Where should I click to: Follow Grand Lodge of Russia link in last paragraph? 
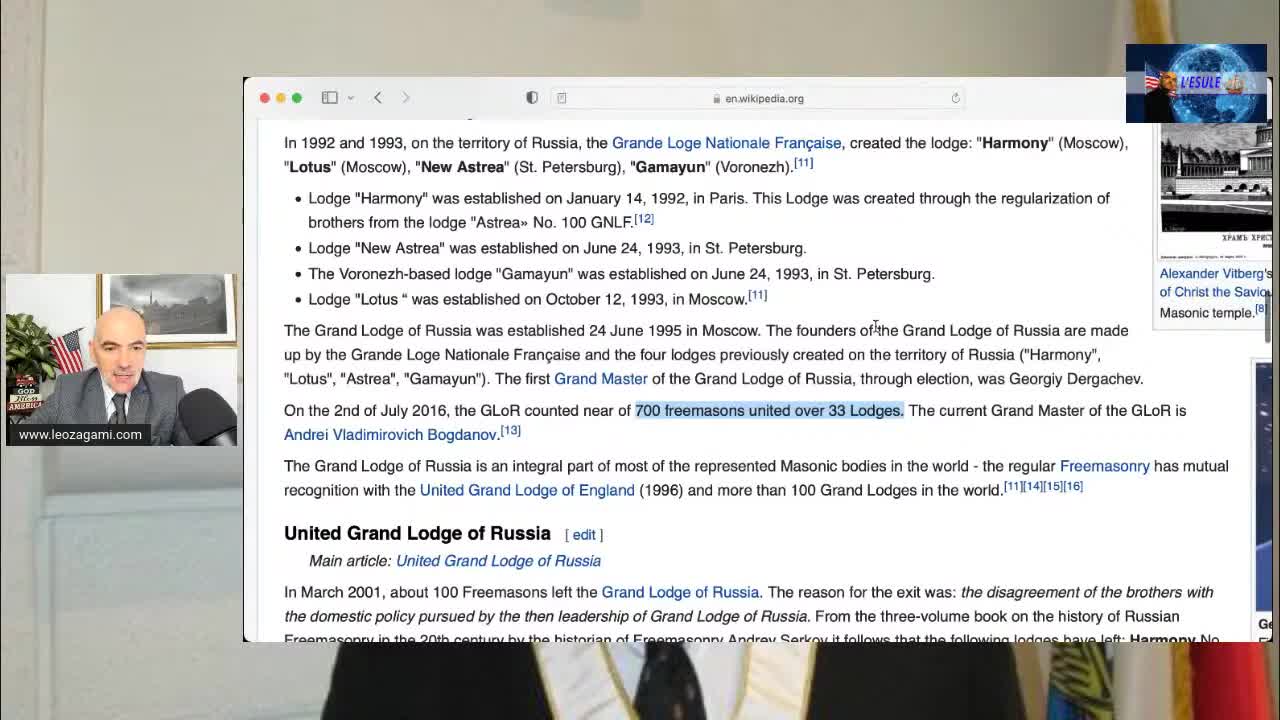680,592
